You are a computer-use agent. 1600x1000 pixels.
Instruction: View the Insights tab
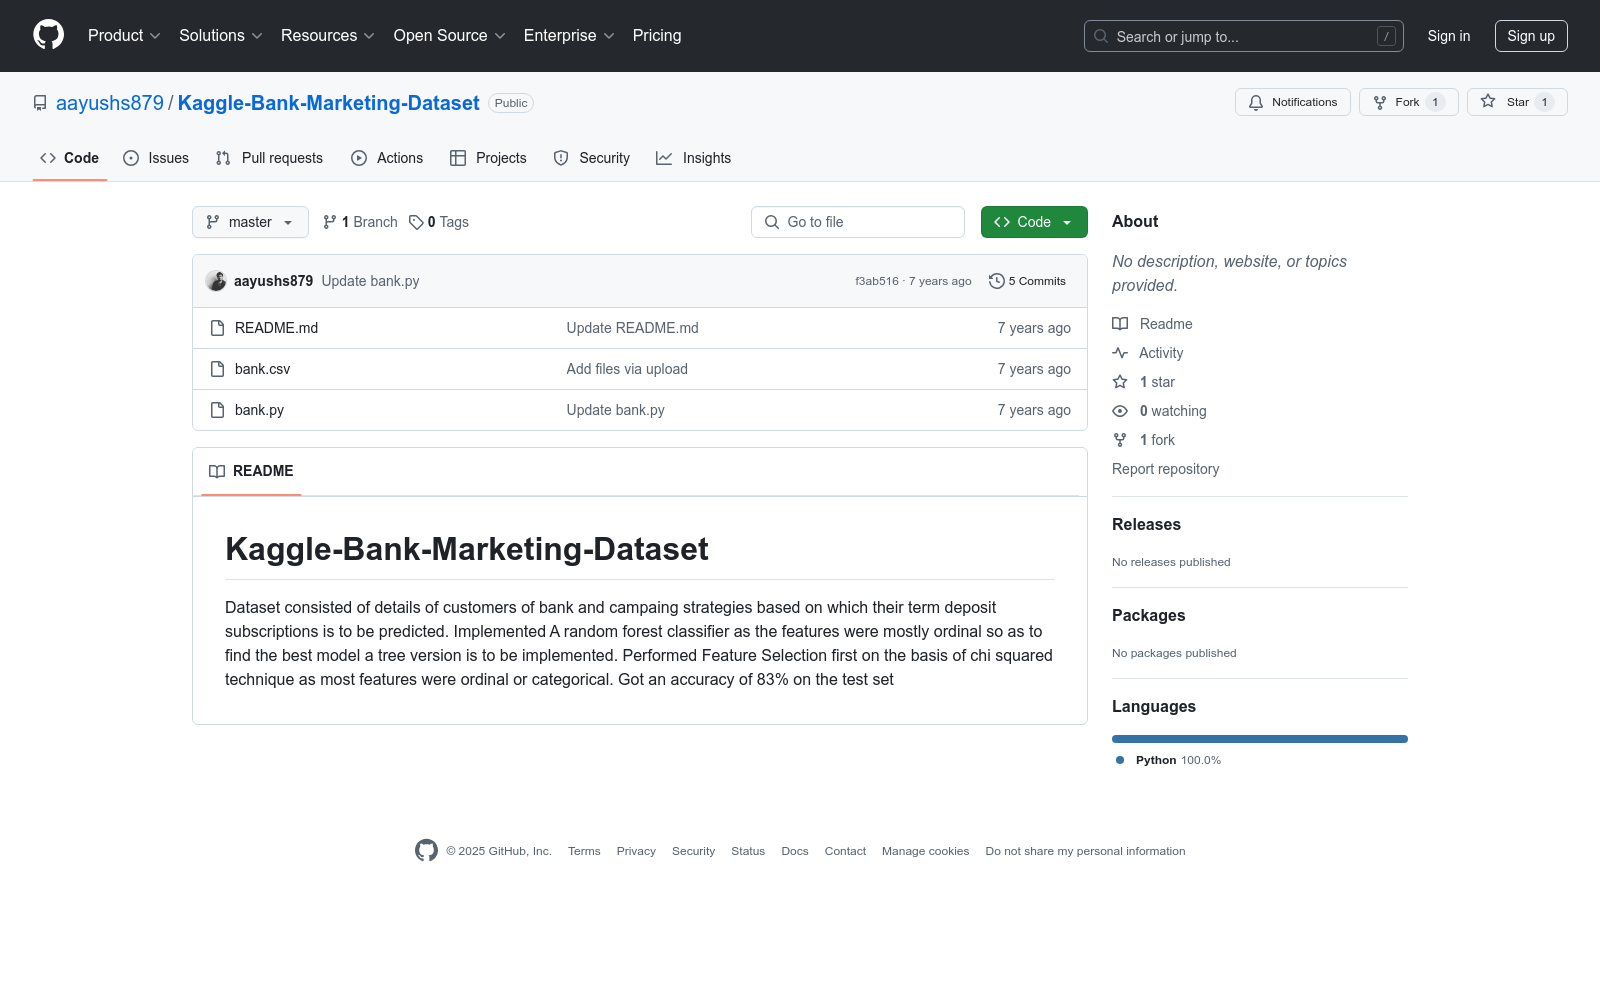click(x=694, y=158)
